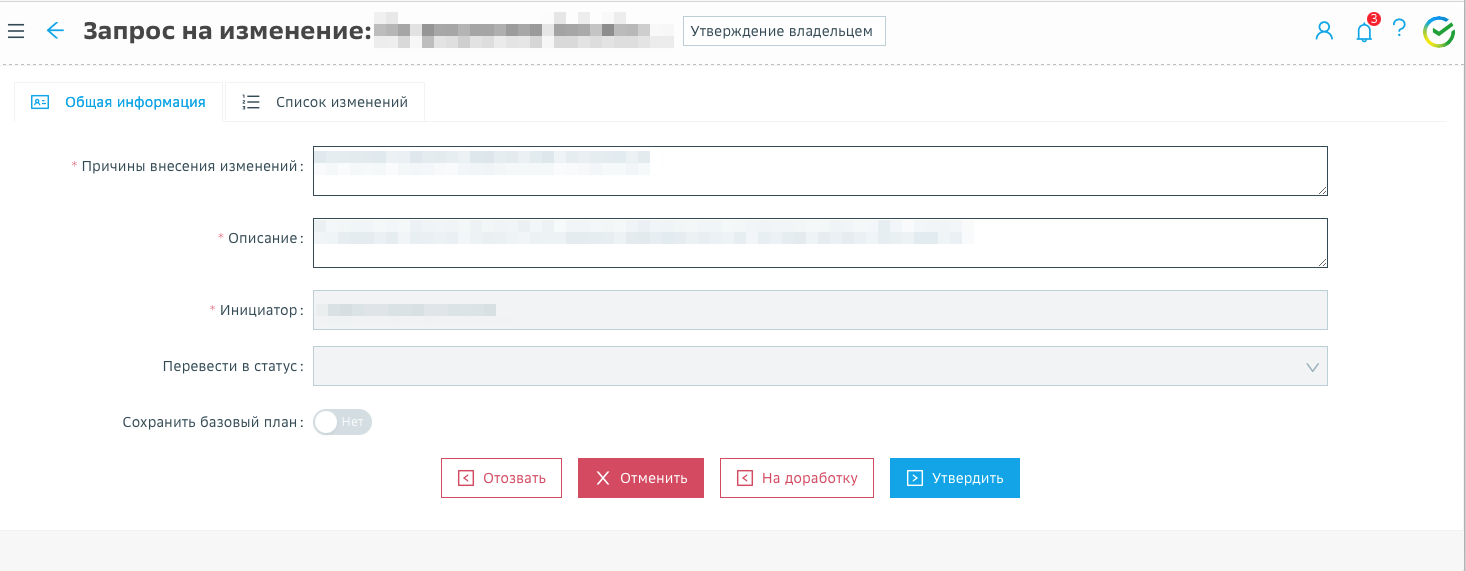Click the Утверждение владельцем status label
This screenshot has width=1466, height=571.
coord(784,31)
